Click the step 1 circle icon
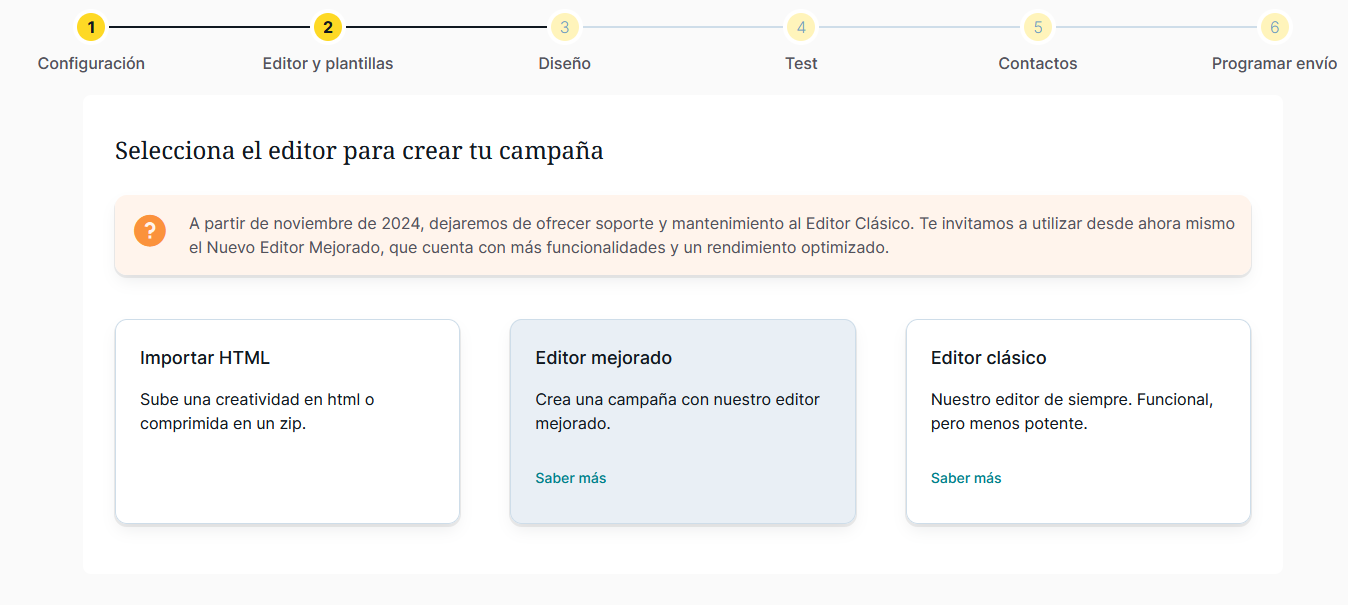 click(91, 27)
